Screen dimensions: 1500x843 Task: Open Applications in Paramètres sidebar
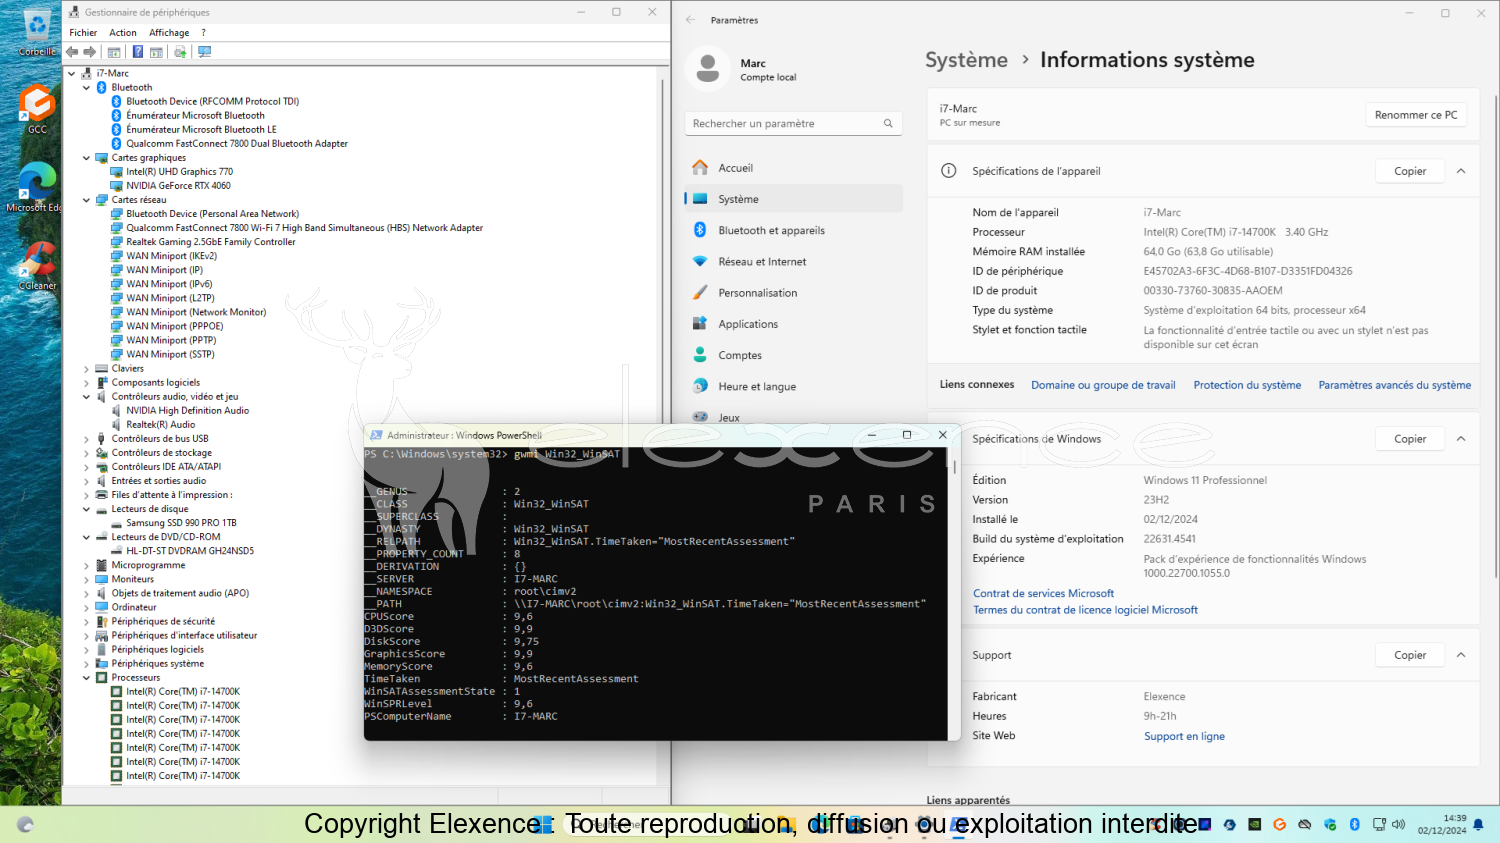point(793,324)
